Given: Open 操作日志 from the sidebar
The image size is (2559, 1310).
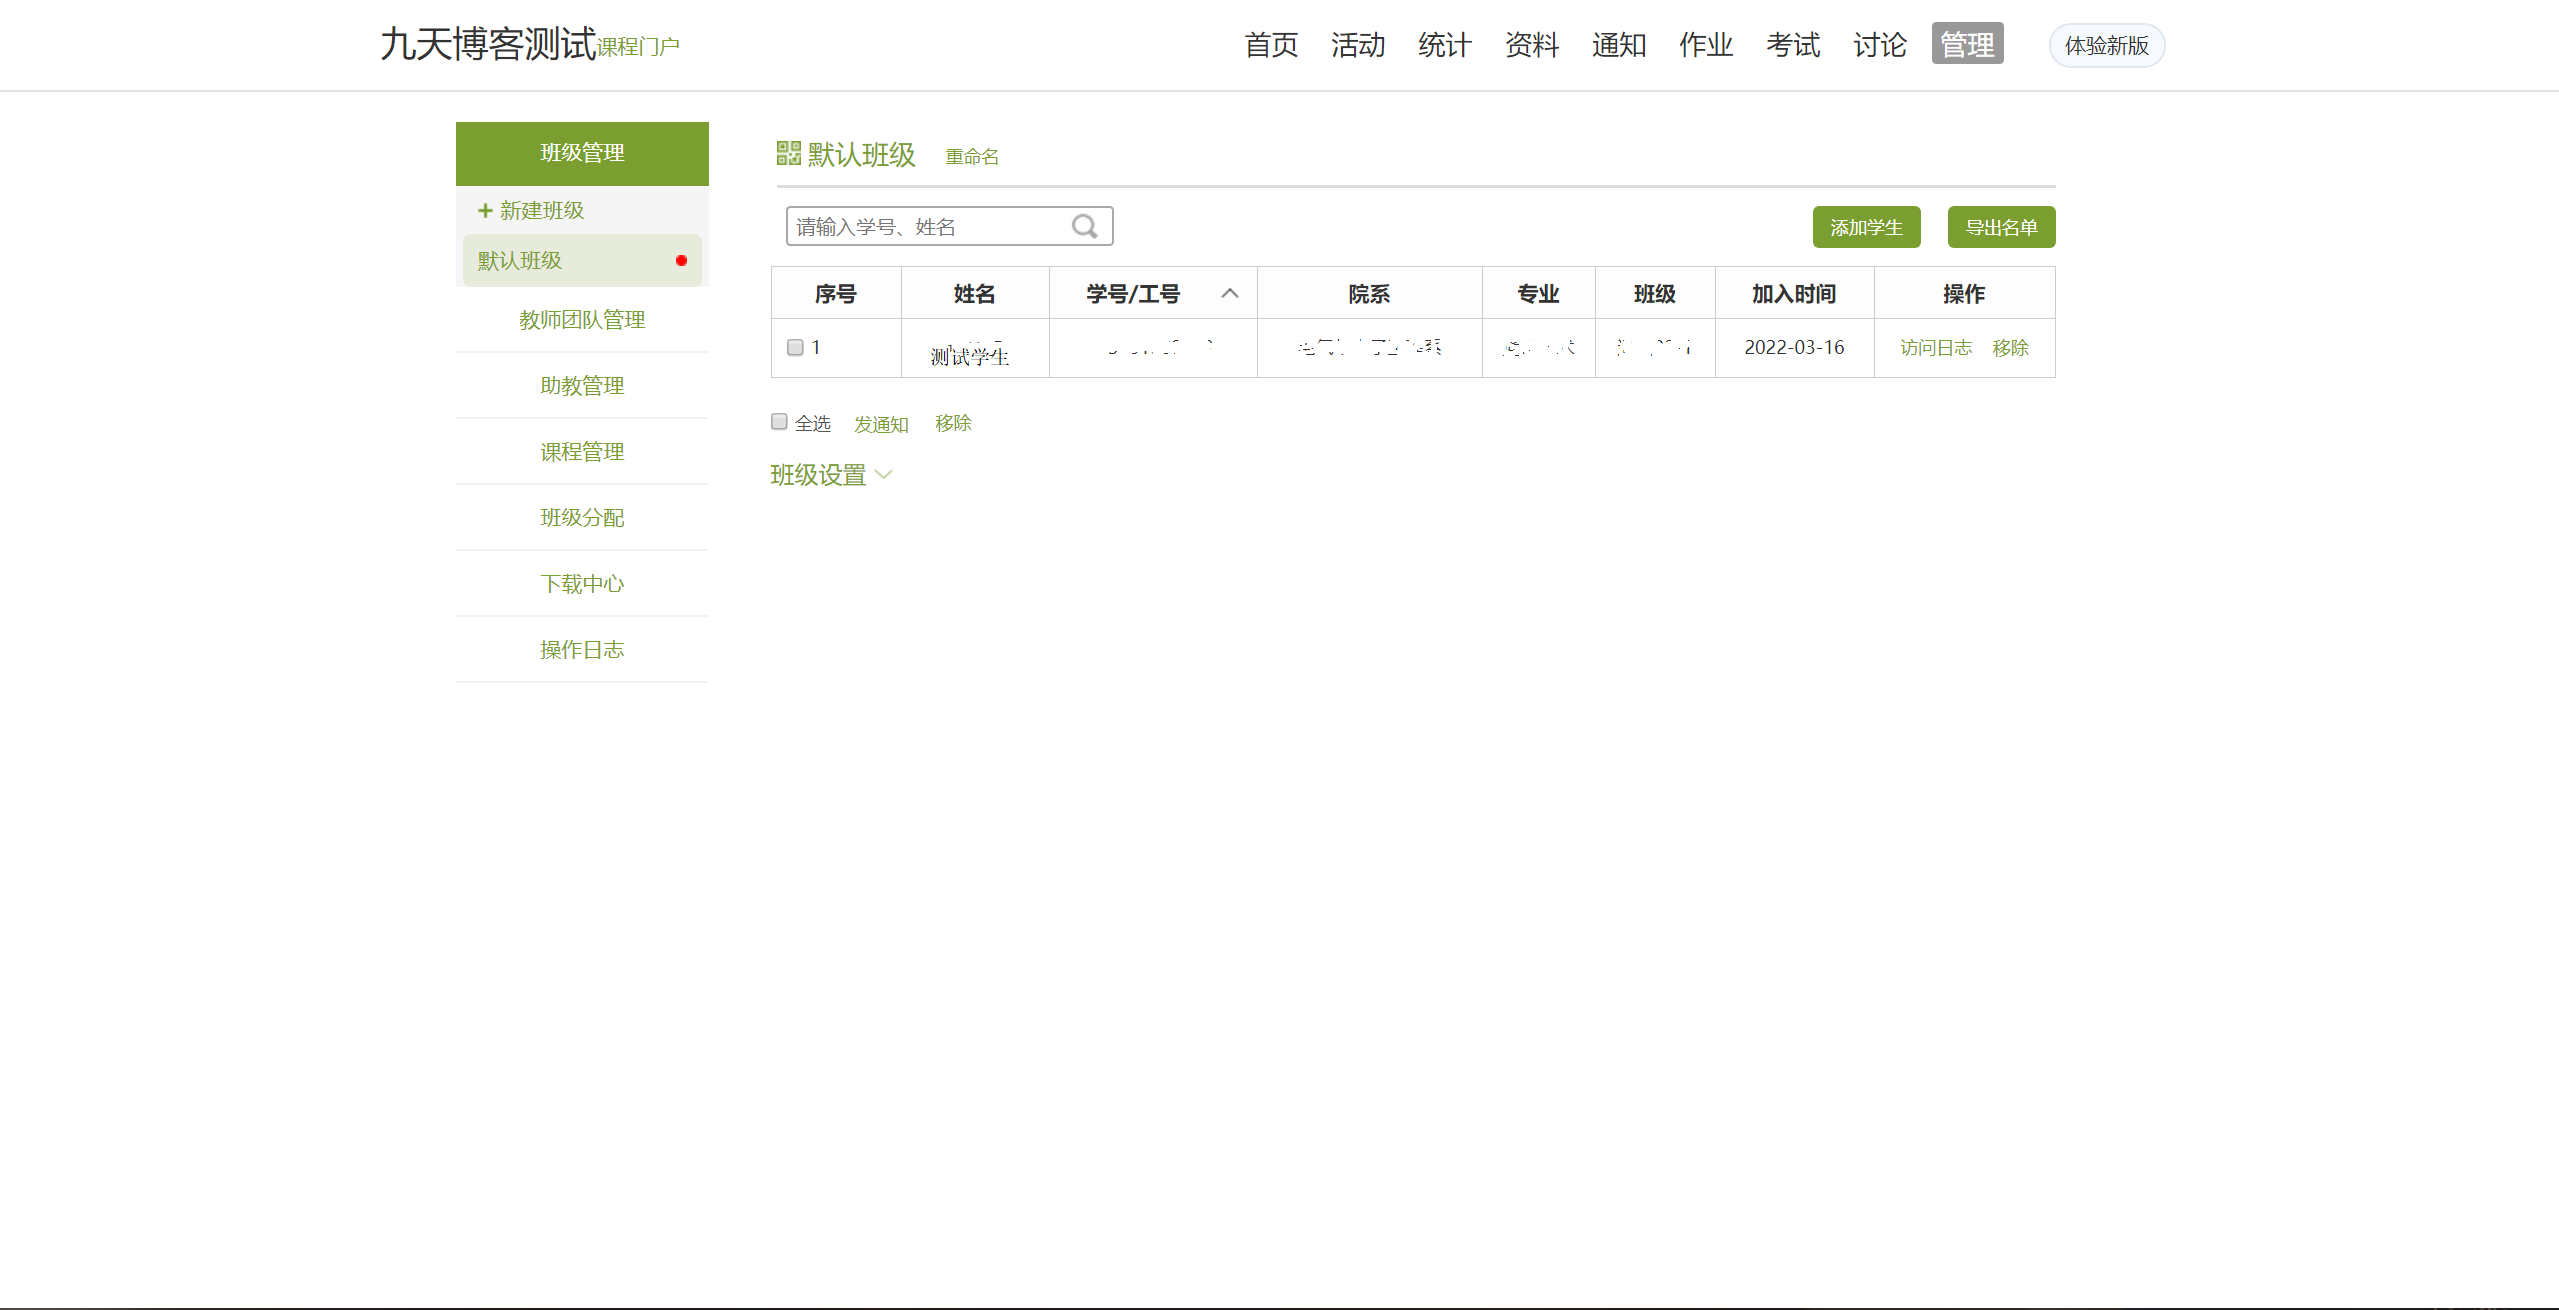Looking at the screenshot, I should click(581, 649).
